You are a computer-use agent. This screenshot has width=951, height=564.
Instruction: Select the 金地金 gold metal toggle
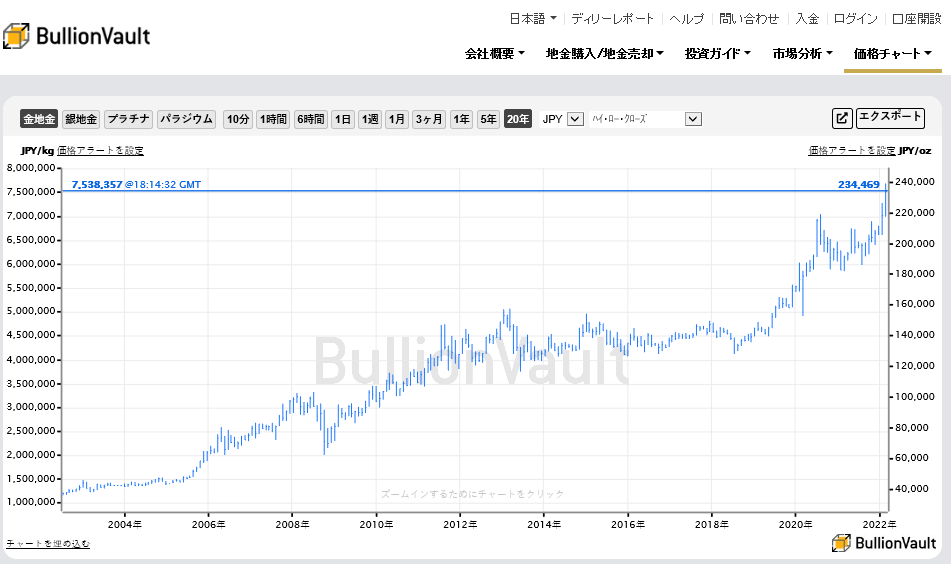[39, 119]
